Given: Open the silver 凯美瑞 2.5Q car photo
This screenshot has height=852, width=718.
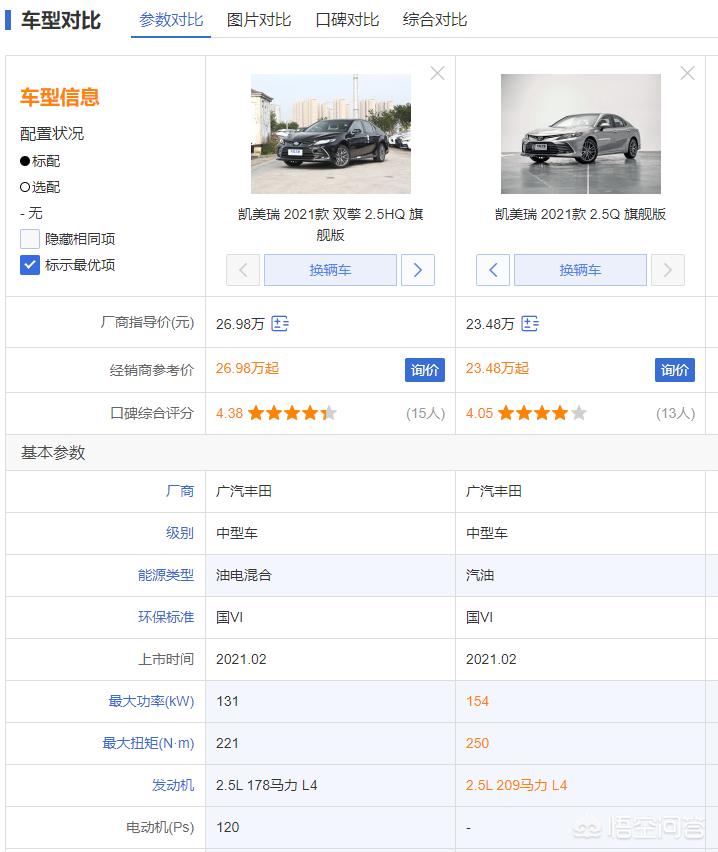Looking at the screenshot, I should [x=580, y=134].
